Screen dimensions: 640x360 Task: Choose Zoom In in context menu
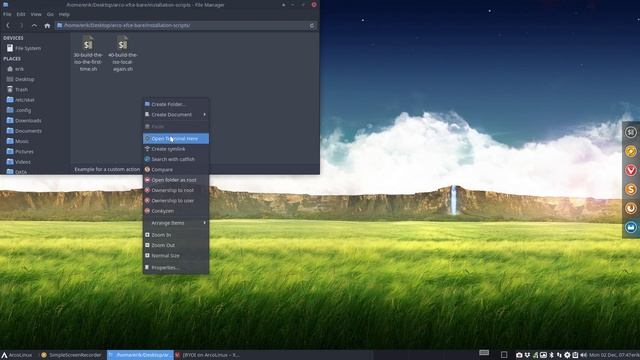[x=176, y=235]
